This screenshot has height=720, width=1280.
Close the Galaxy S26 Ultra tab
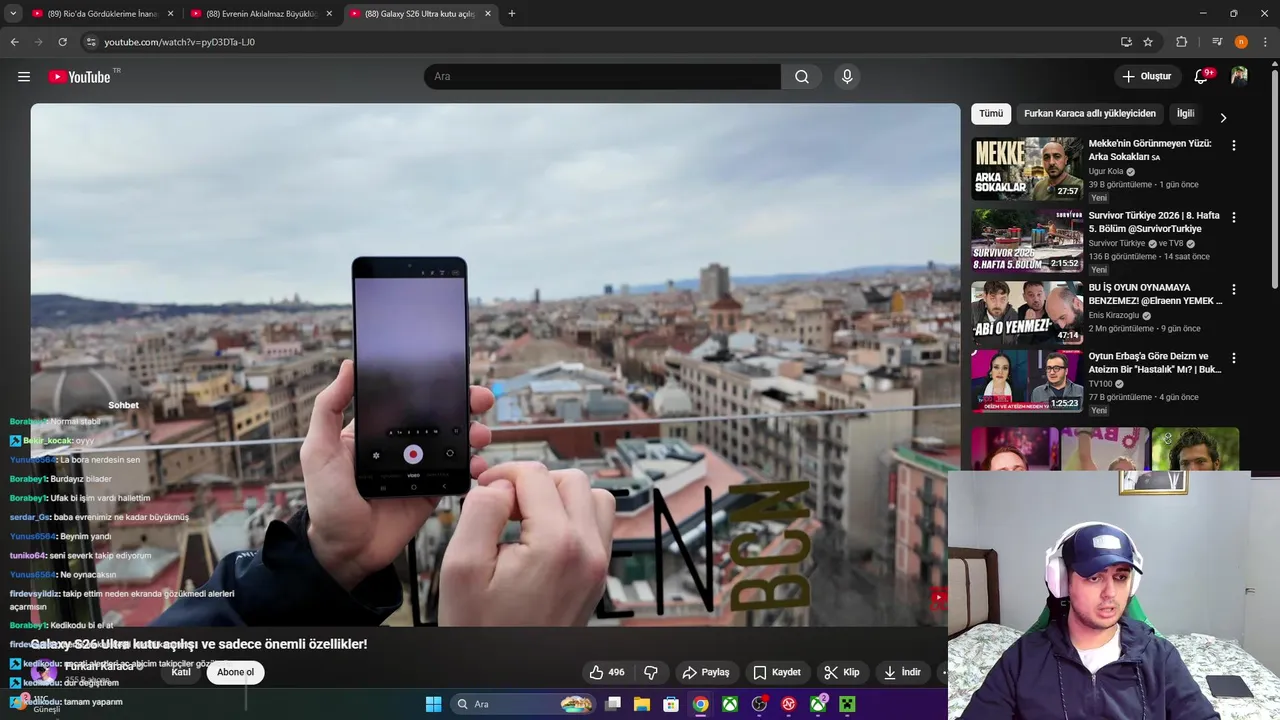click(488, 14)
